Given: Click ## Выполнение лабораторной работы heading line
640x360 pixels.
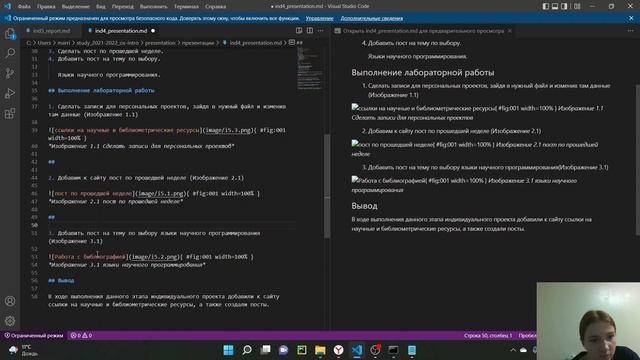Looking at the screenshot, I should pos(101,91).
